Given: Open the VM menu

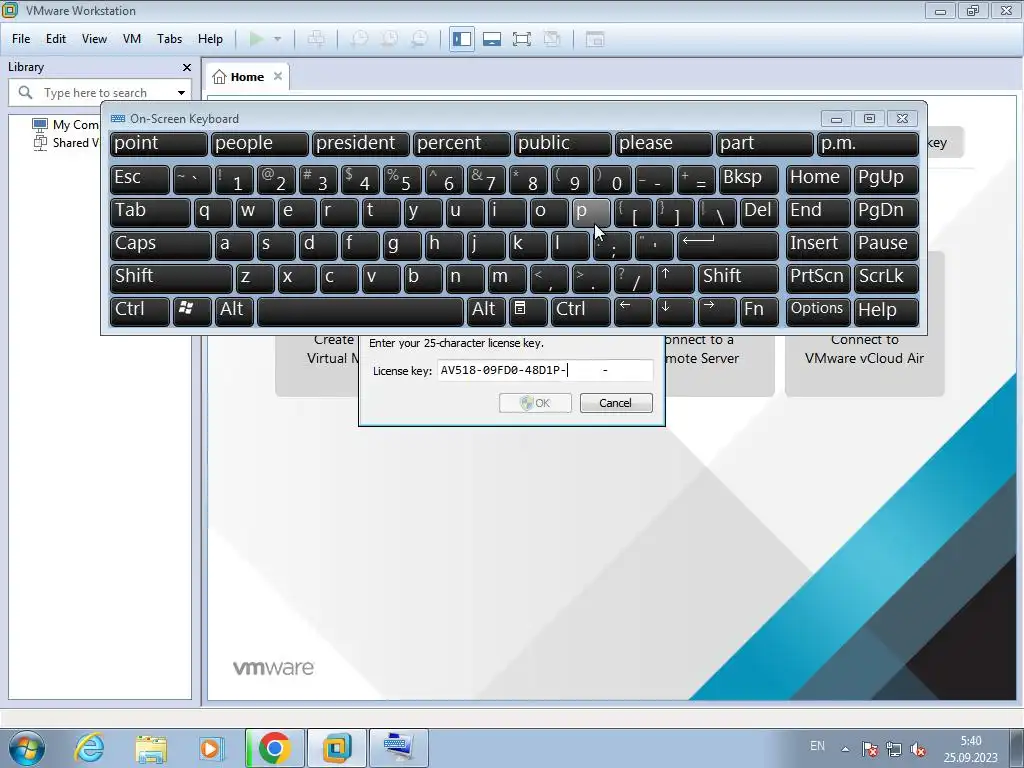Looking at the screenshot, I should click(132, 39).
